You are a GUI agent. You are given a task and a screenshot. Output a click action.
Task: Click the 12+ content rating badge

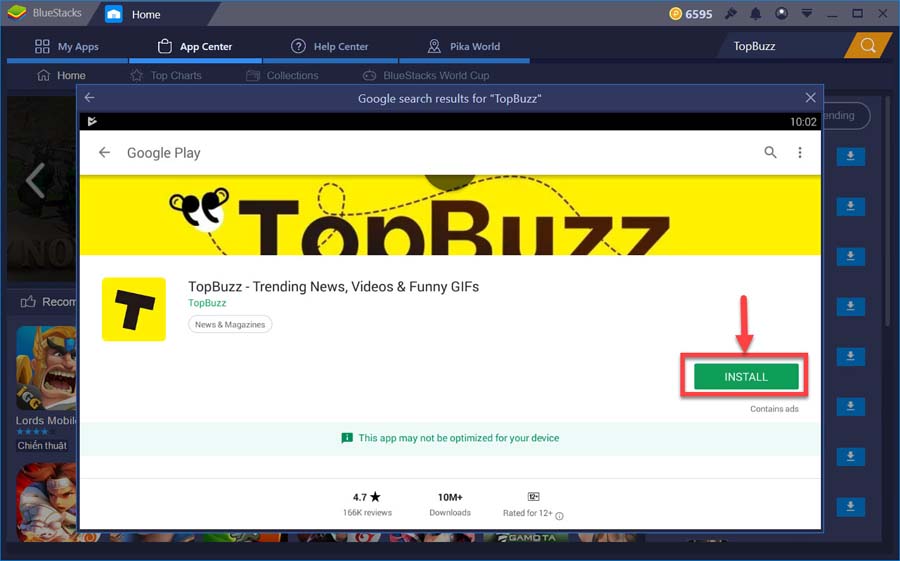[x=533, y=496]
